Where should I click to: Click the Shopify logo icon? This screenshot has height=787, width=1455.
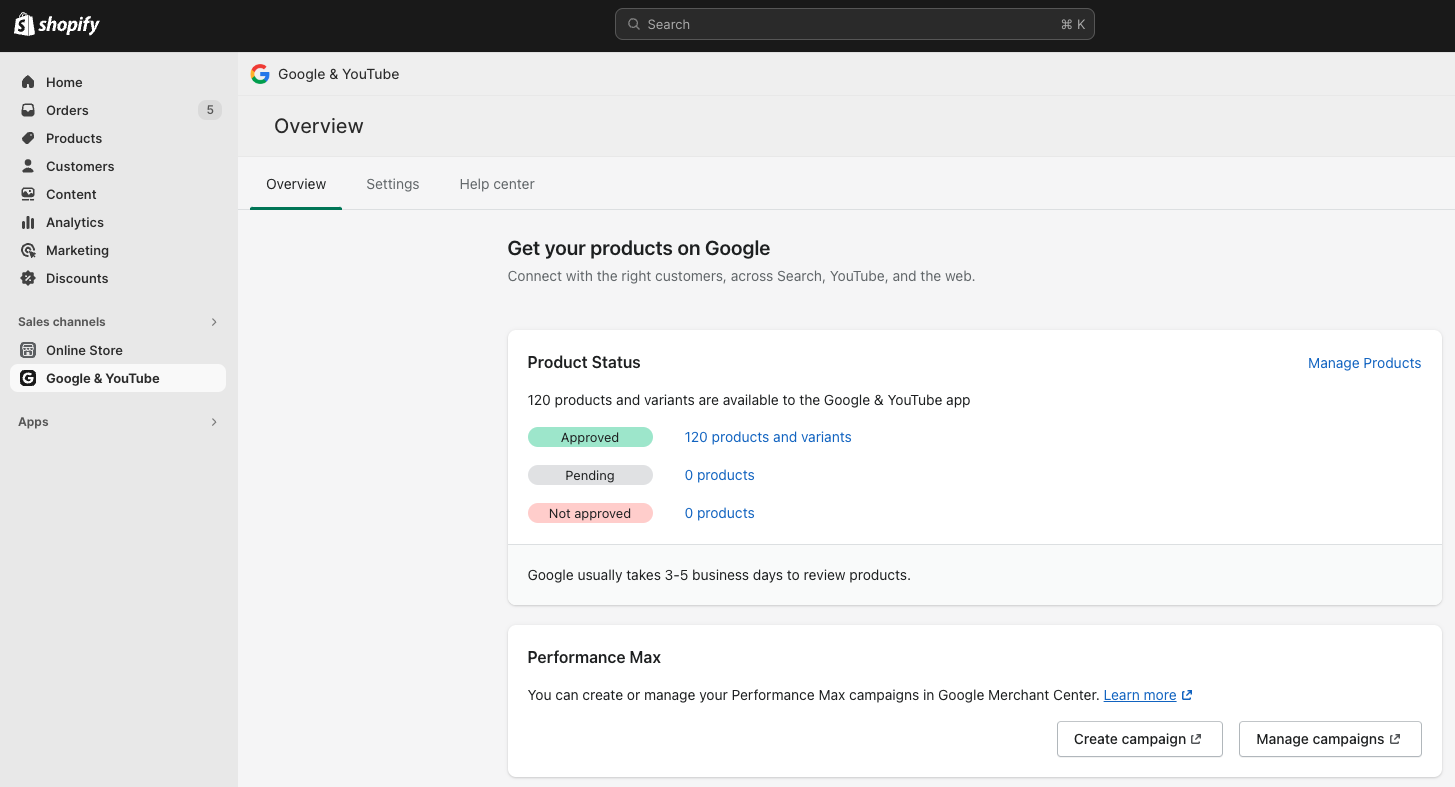[24, 24]
